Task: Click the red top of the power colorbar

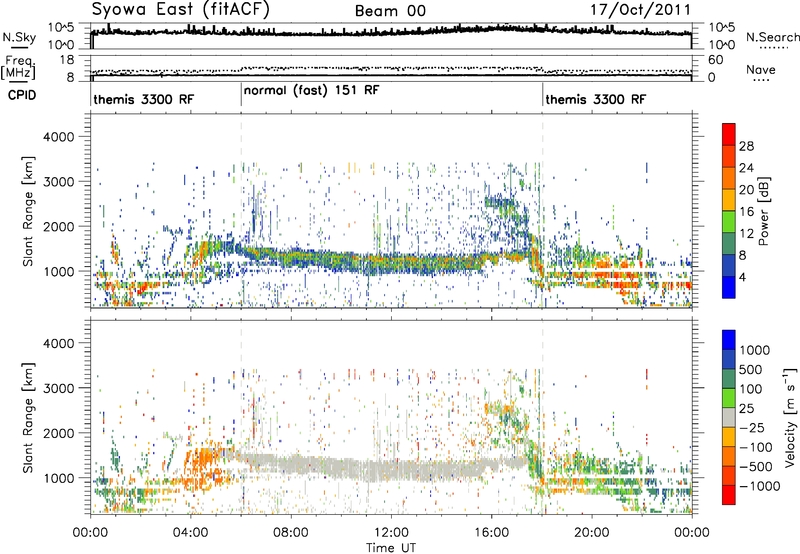Action: coord(729,134)
